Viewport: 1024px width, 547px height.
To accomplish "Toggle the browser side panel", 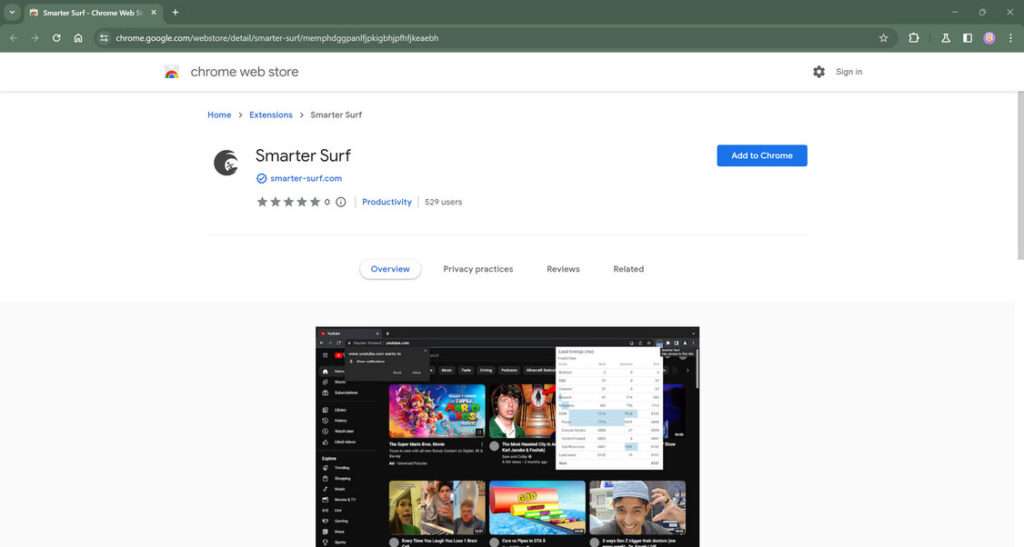I will (x=967, y=38).
